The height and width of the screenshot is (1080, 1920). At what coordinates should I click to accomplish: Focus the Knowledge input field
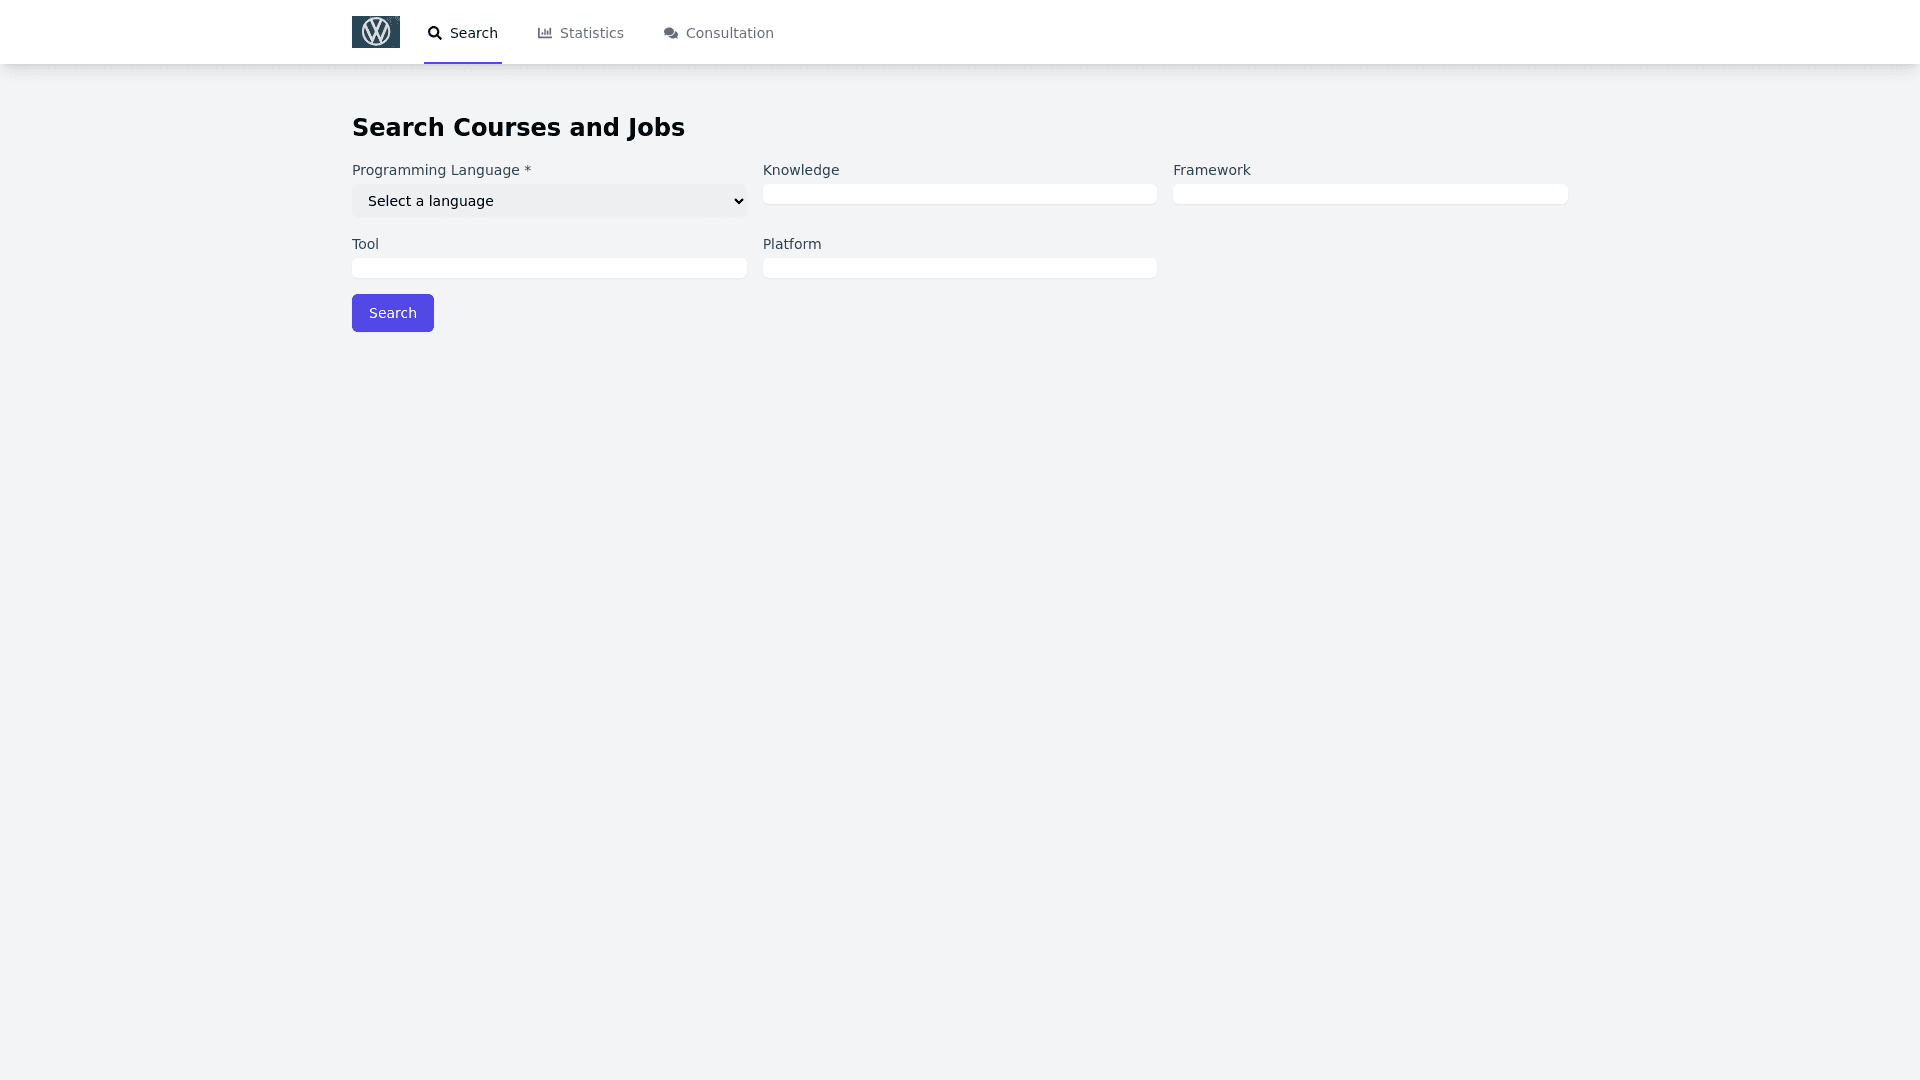(959, 194)
